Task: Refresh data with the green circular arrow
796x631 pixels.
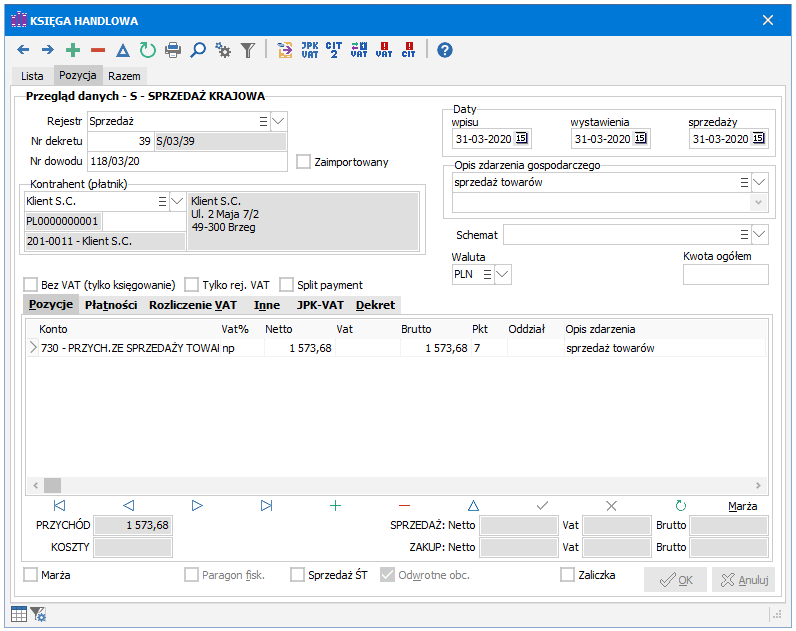Action: click(x=148, y=50)
